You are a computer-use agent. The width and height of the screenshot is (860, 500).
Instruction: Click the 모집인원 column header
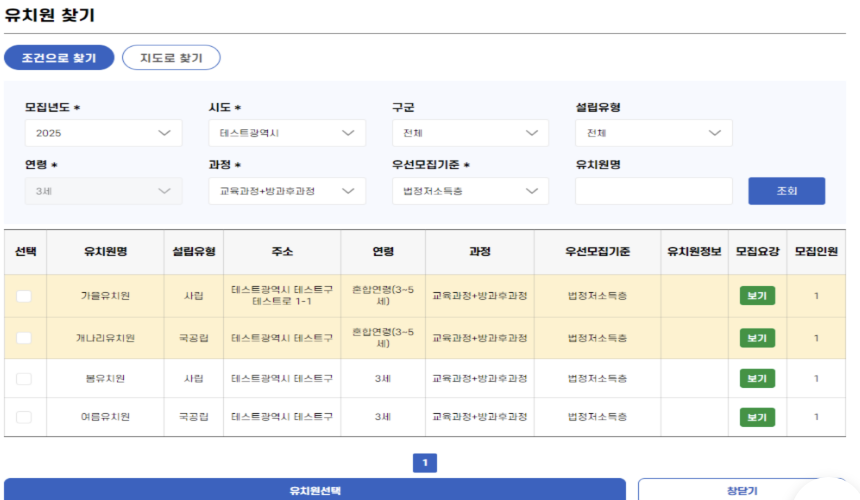click(x=816, y=252)
